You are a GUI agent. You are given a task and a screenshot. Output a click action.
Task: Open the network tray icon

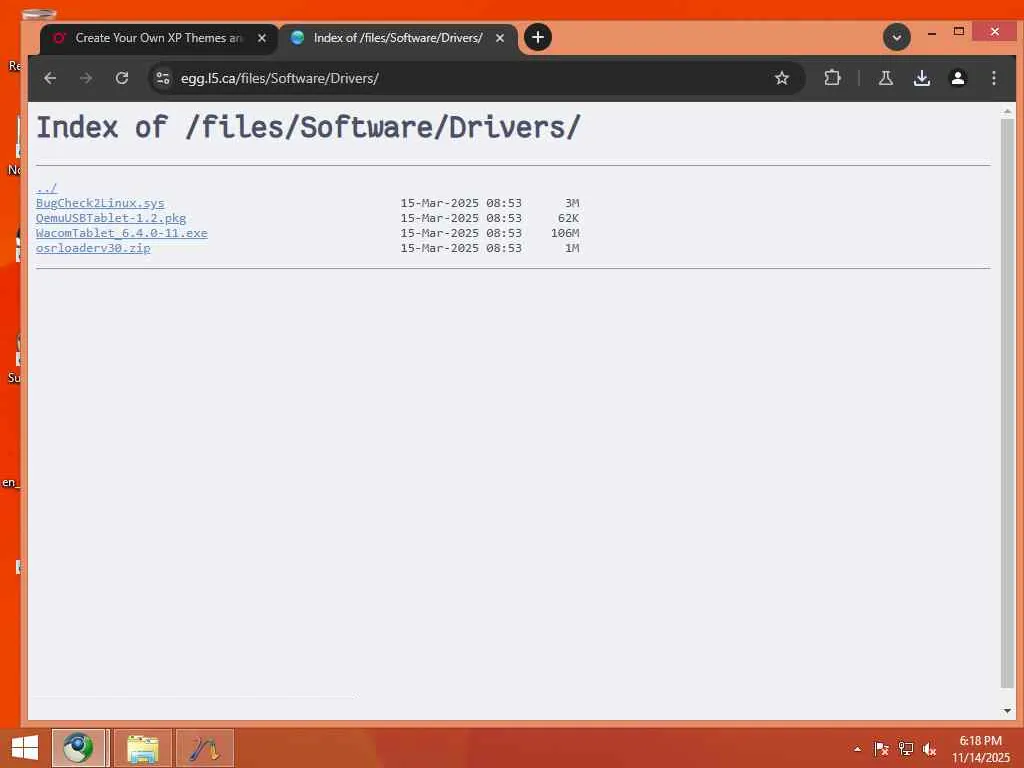905,749
